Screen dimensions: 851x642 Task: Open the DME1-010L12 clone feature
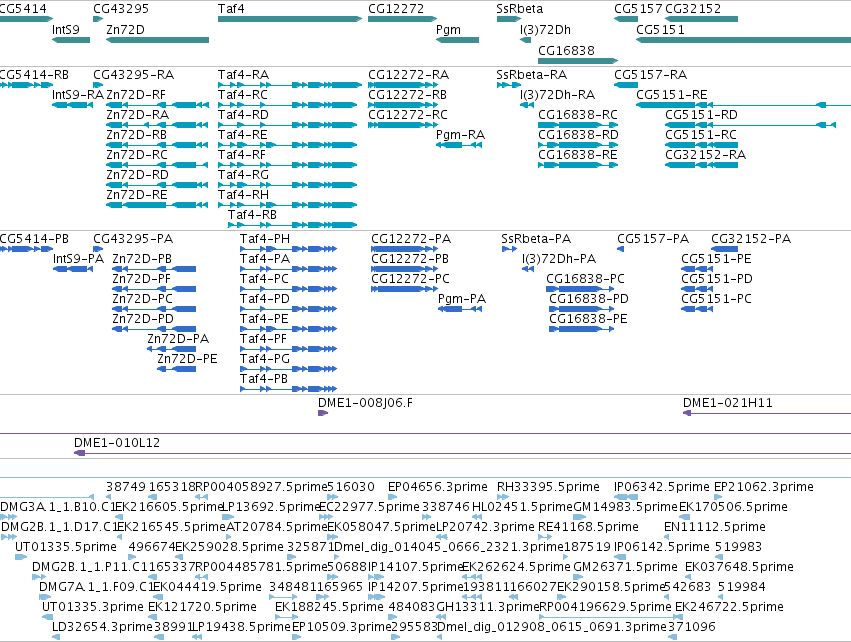tap(462, 453)
